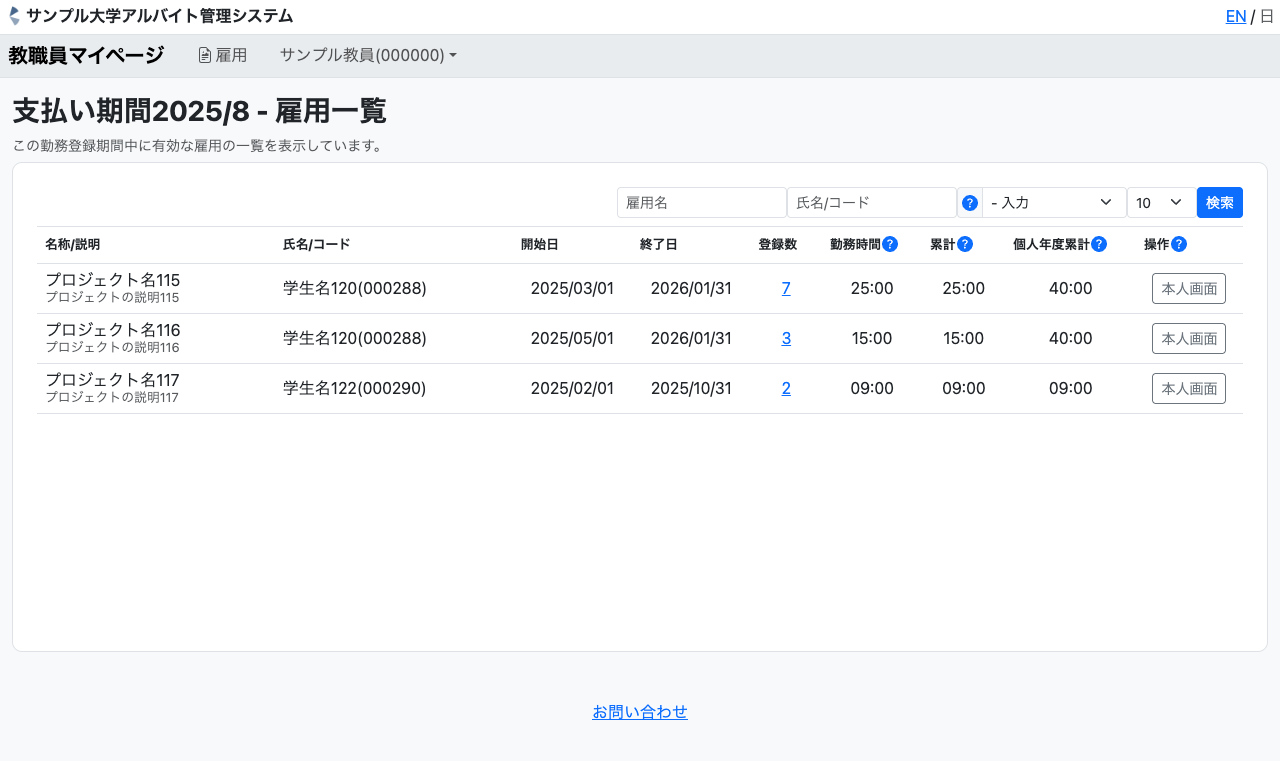This screenshot has width=1280, height=761.
Task: Open 本人画面 for プロジェクト名116
Action: coord(1189,339)
